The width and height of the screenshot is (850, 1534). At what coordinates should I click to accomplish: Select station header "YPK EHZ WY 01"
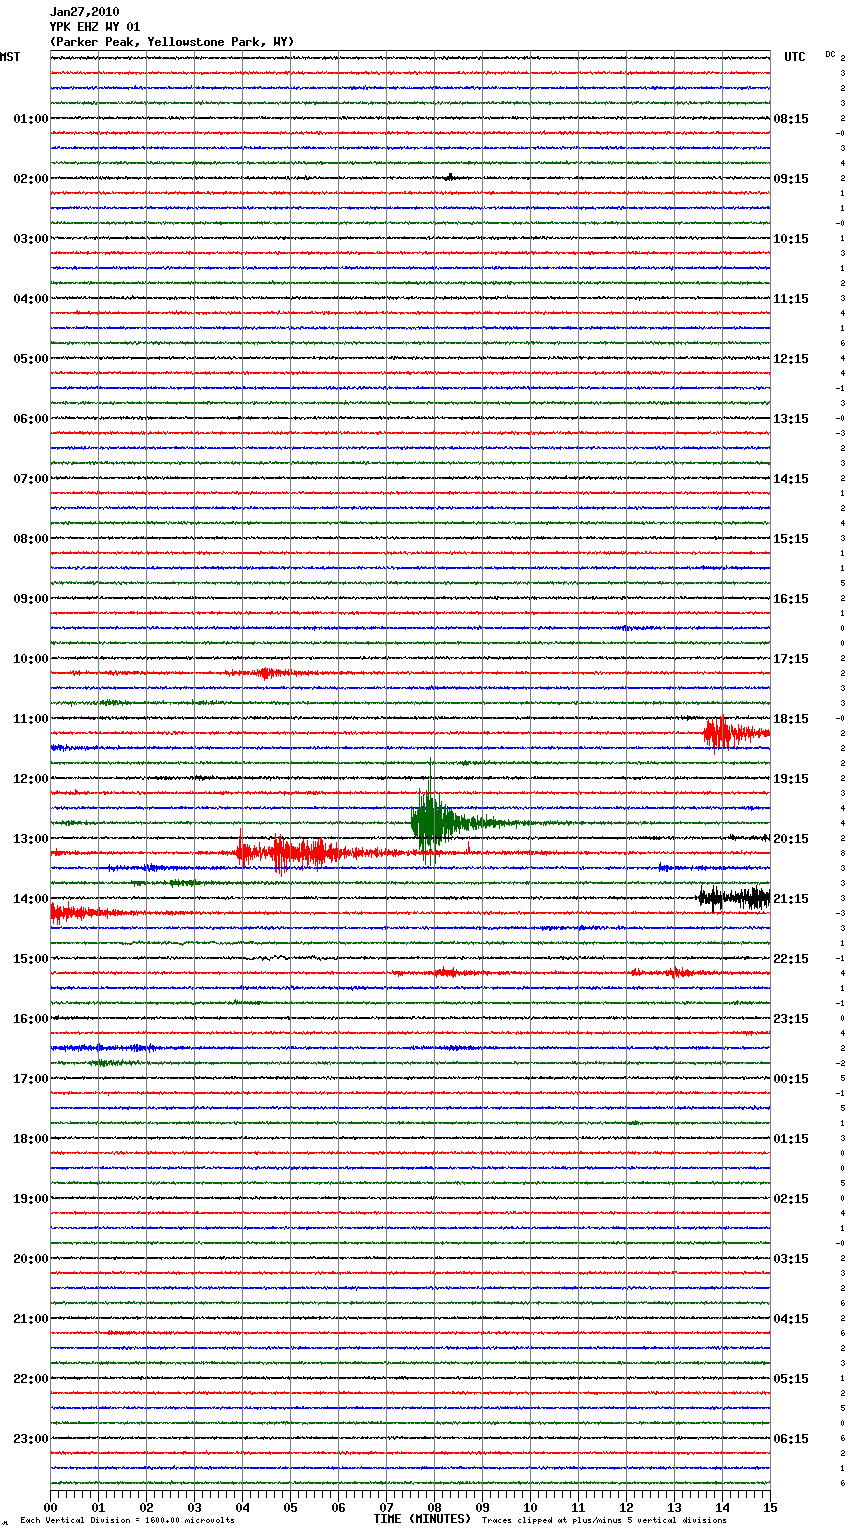click(95, 27)
